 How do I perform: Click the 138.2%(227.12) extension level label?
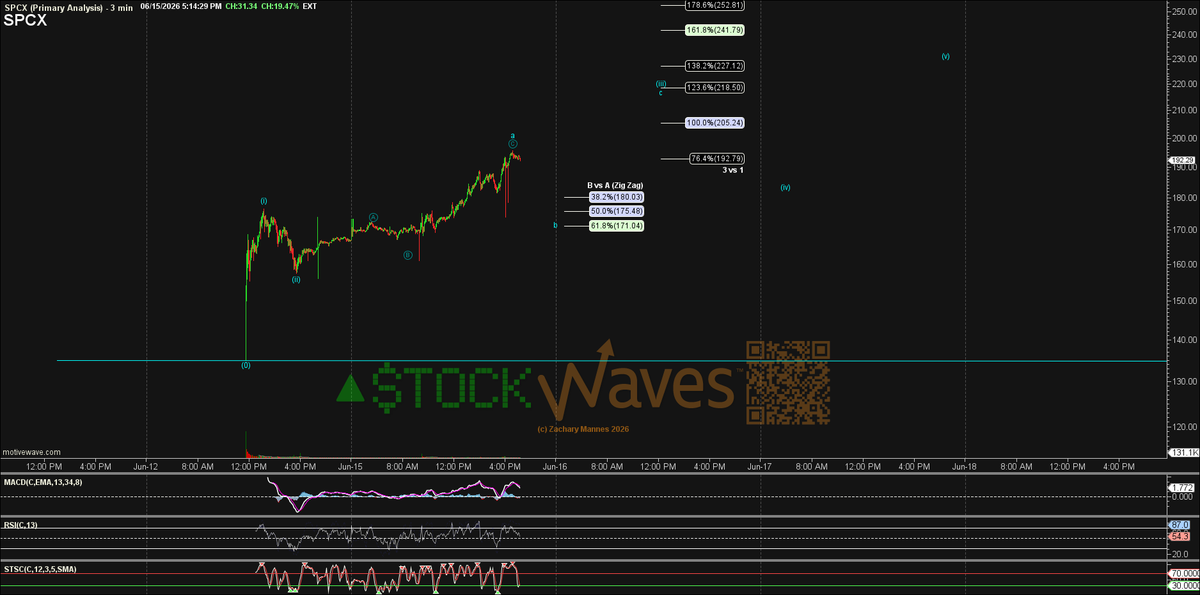[x=714, y=66]
